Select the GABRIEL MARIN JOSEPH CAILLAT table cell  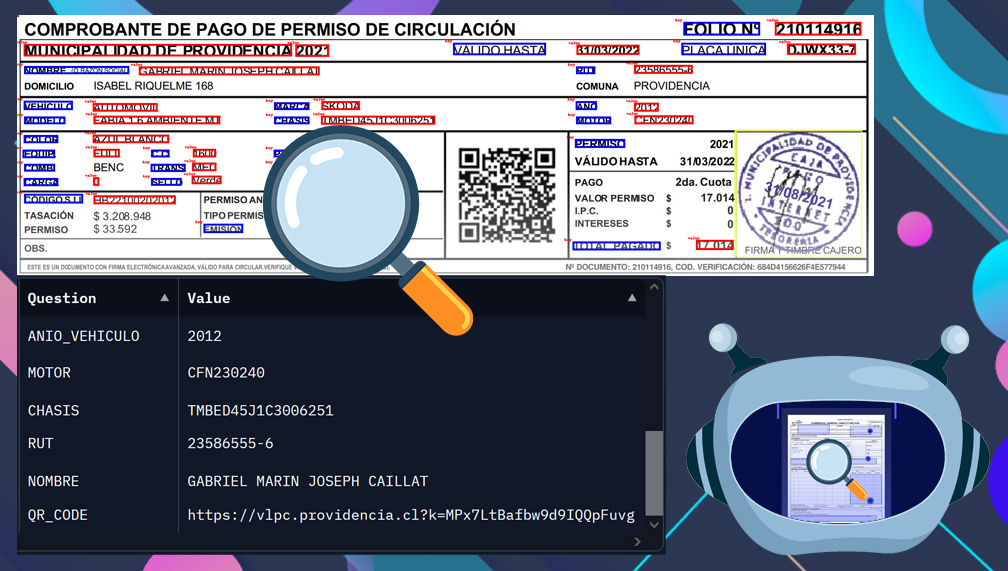[x=308, y=481]
